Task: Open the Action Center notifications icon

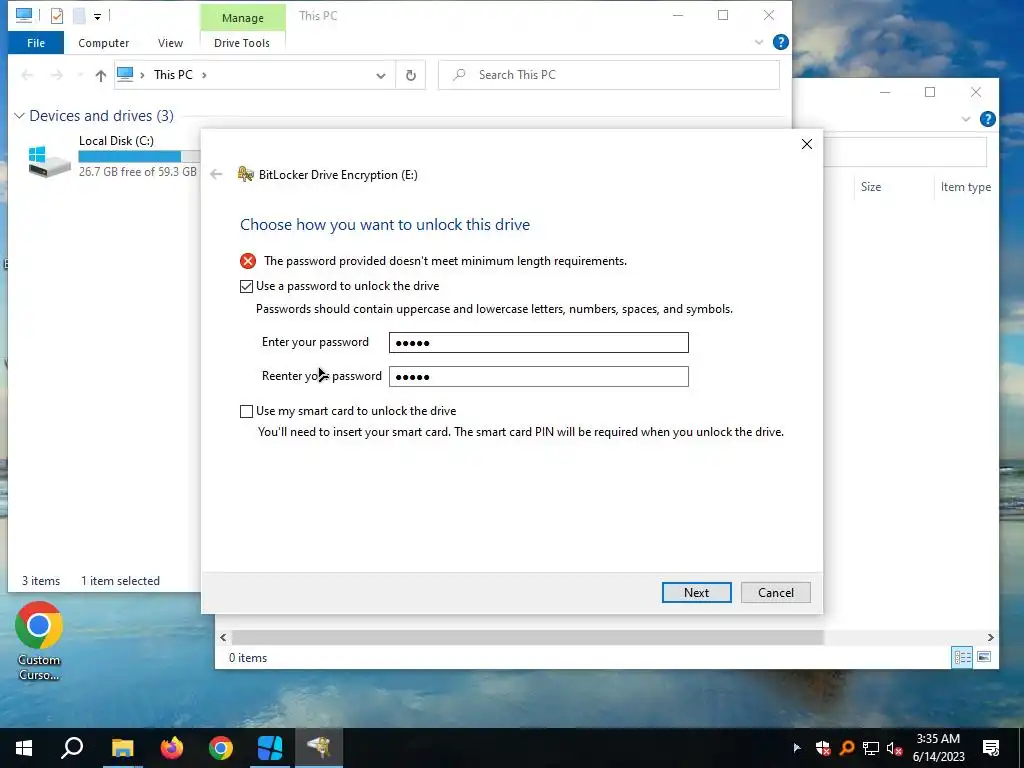Action: pos(991,748)
